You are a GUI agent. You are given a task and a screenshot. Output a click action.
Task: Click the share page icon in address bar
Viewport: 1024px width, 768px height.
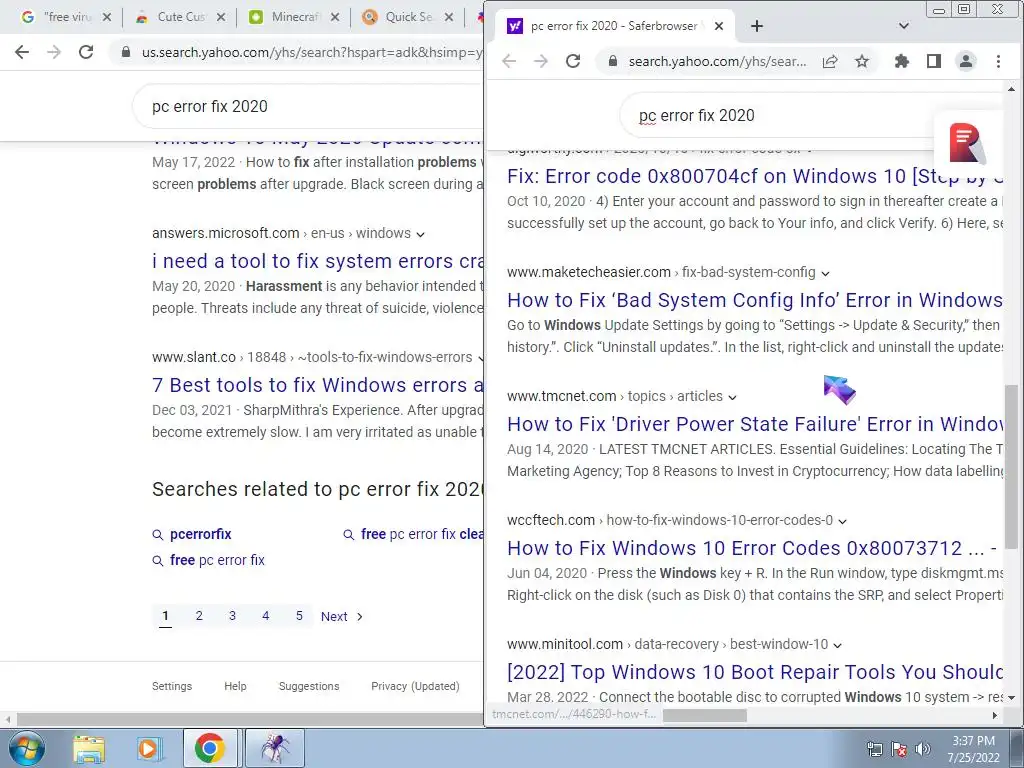pyautogui.click(x=830, y=61)
